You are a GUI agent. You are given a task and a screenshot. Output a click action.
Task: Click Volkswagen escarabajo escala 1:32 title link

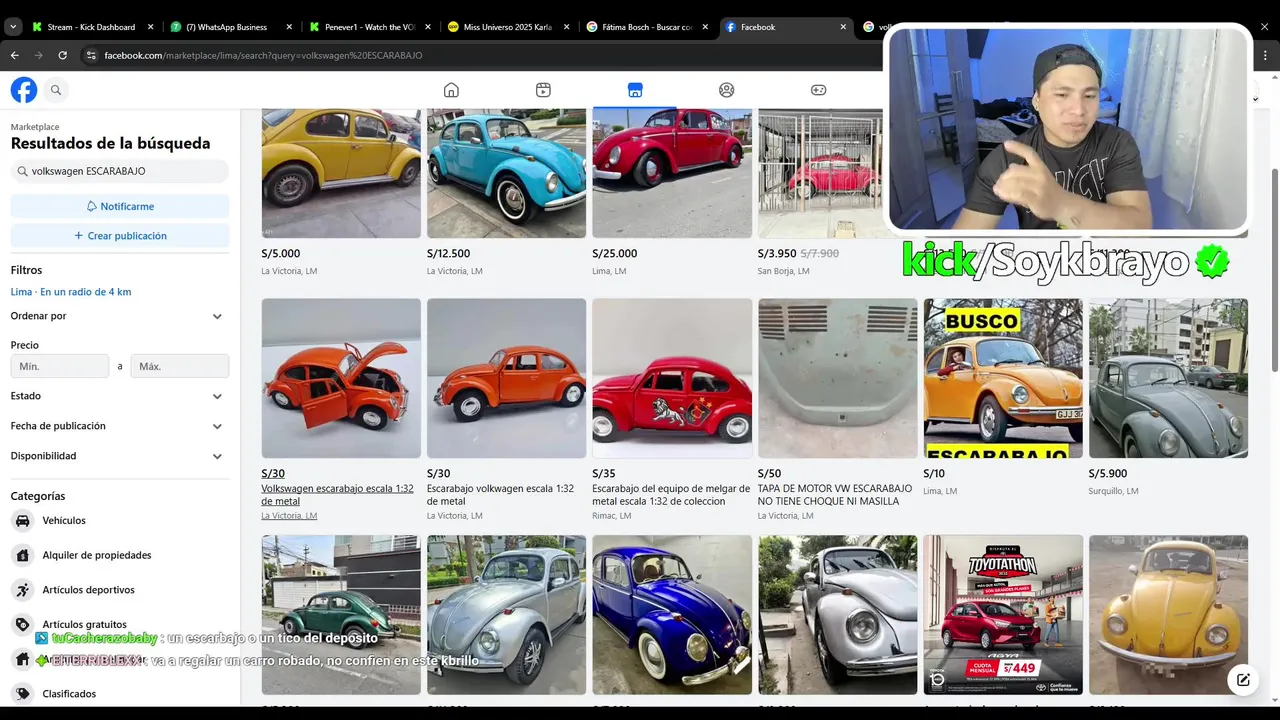337,495
